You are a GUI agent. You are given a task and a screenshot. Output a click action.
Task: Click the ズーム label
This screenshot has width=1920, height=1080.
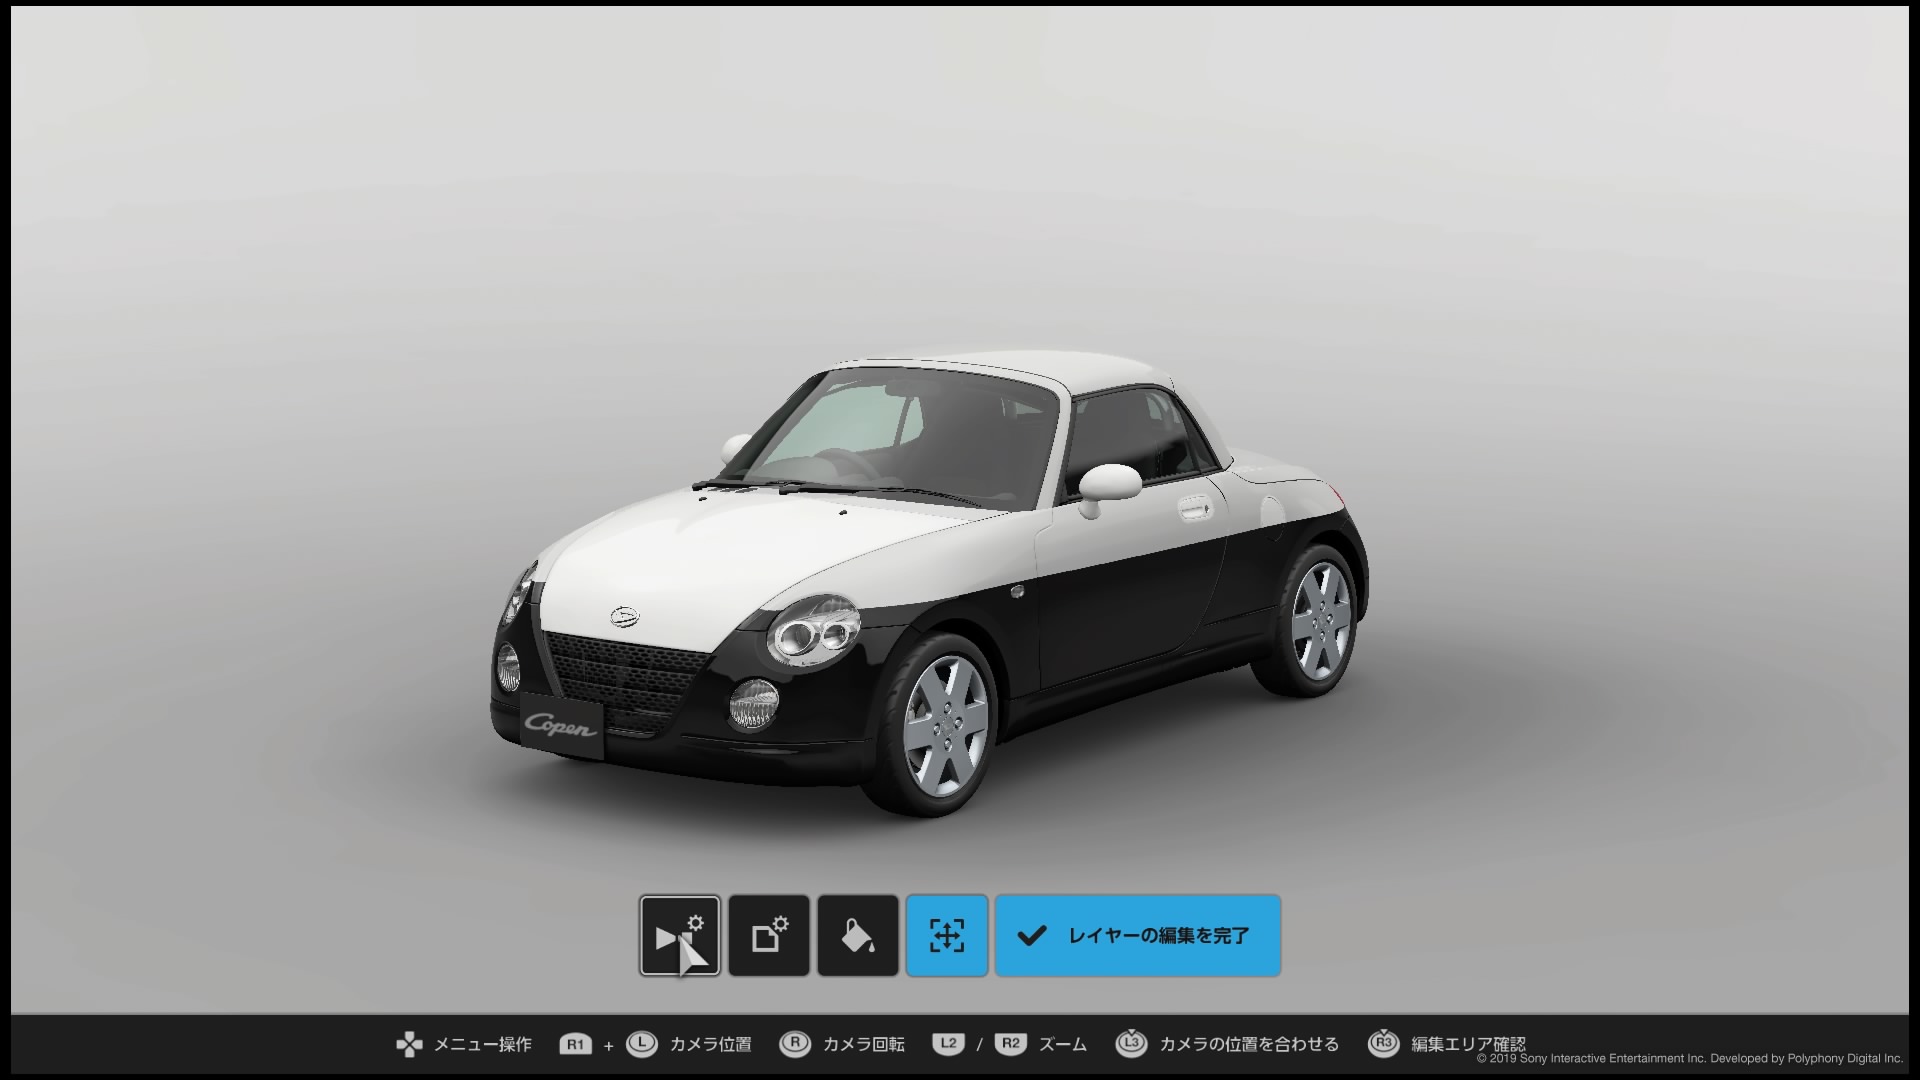coord(1063,1045)
